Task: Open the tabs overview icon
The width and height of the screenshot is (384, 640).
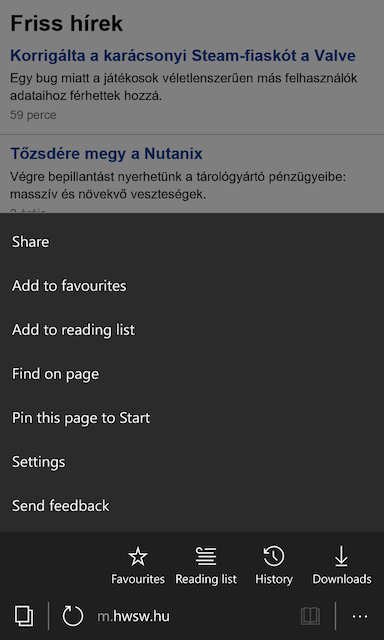Action: point(24,616)
